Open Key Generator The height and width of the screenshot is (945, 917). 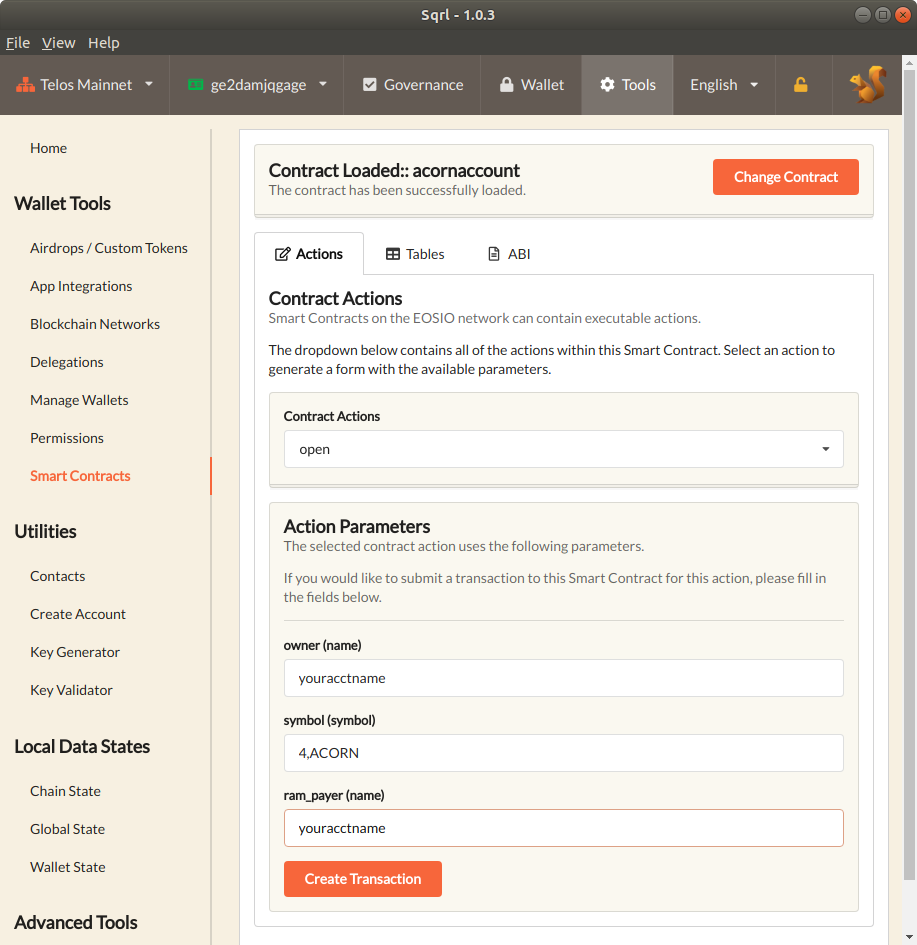[75, 652]
